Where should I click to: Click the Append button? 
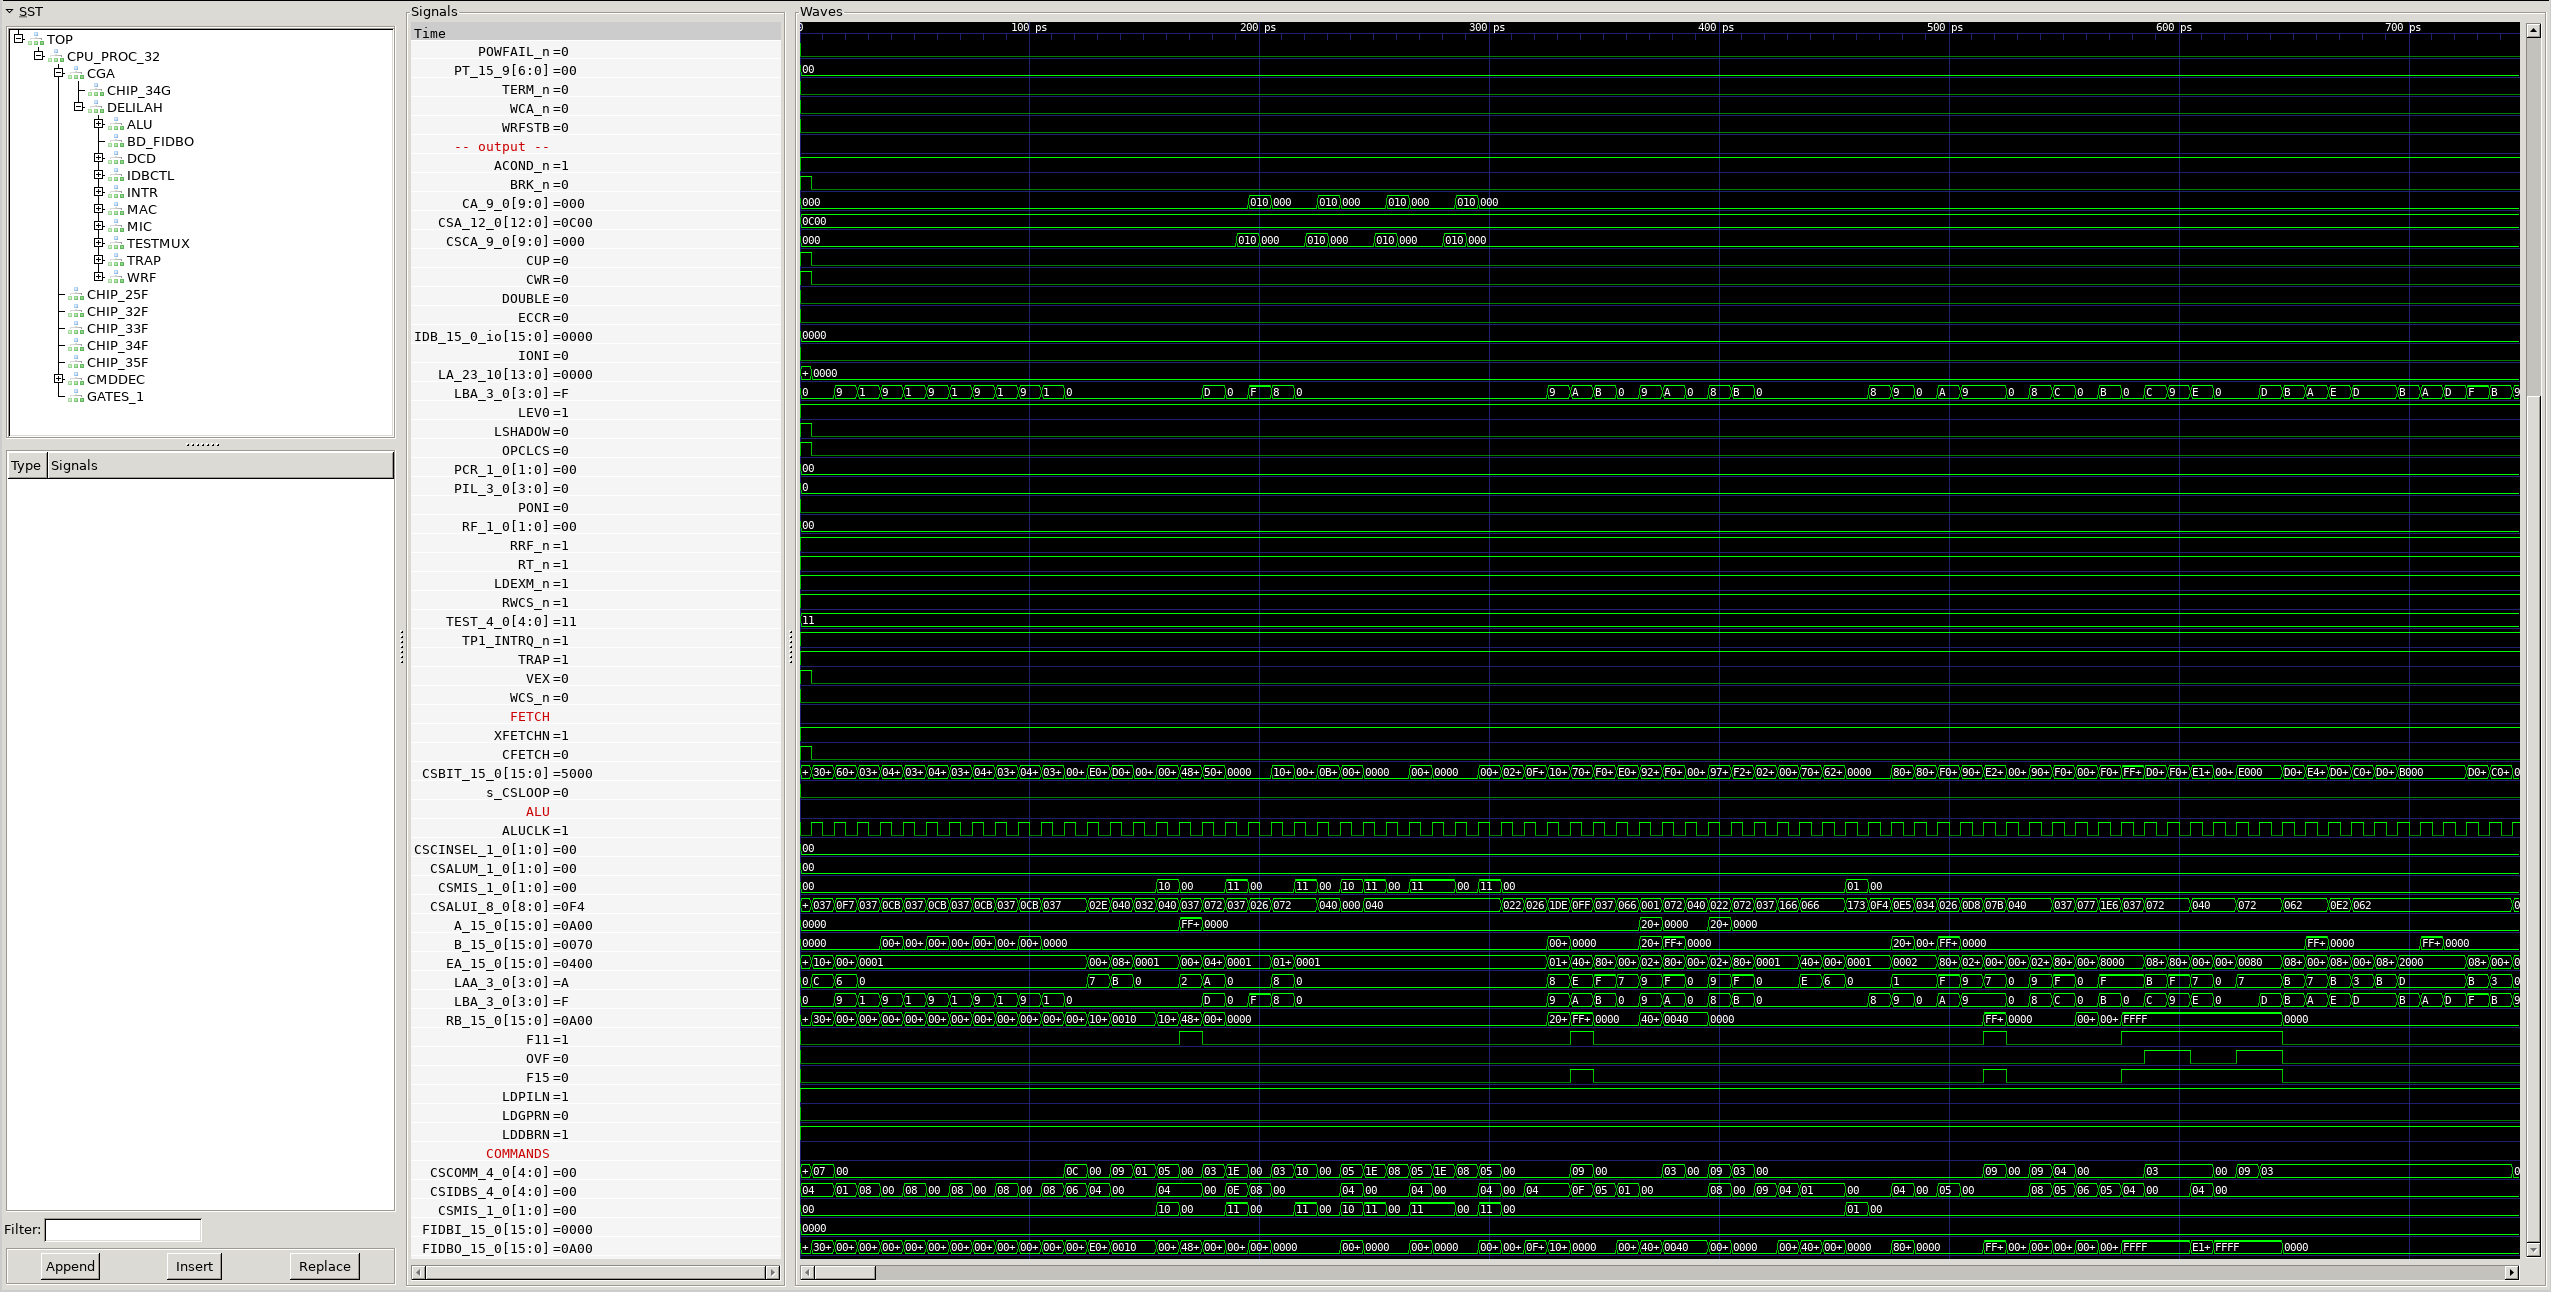(70, 1266)
